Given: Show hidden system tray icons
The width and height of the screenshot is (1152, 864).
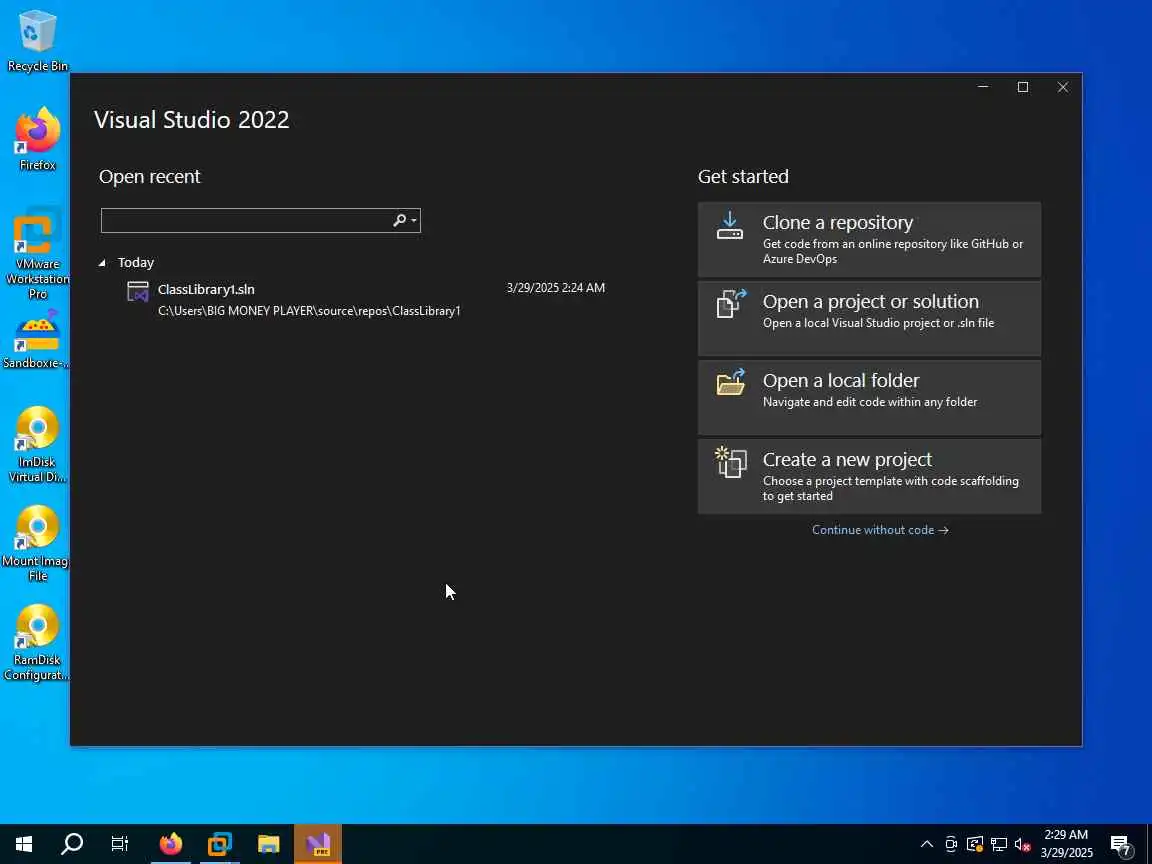Looking at the screenshot, I should [x=927, y=844].
